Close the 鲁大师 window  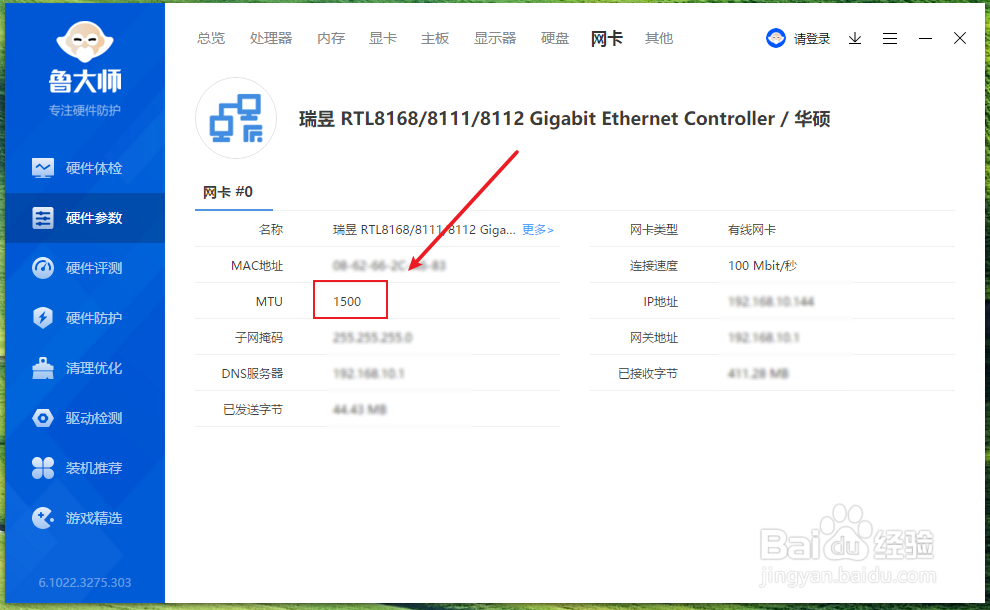tap(960, 39)
